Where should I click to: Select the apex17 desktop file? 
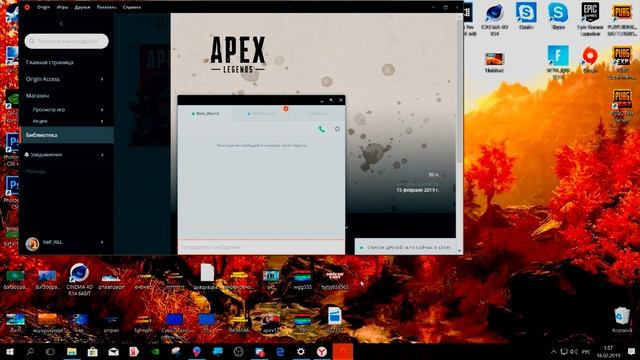271,322
